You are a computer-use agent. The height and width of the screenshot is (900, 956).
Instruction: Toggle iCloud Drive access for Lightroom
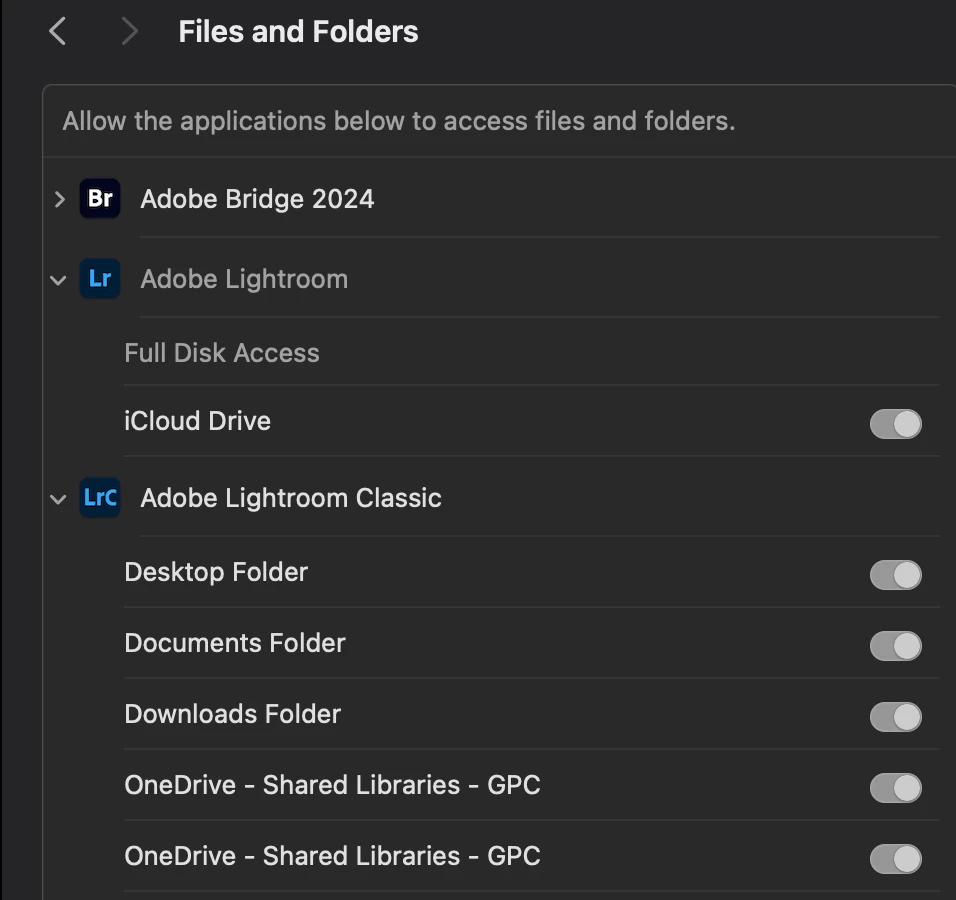point(895,424)
